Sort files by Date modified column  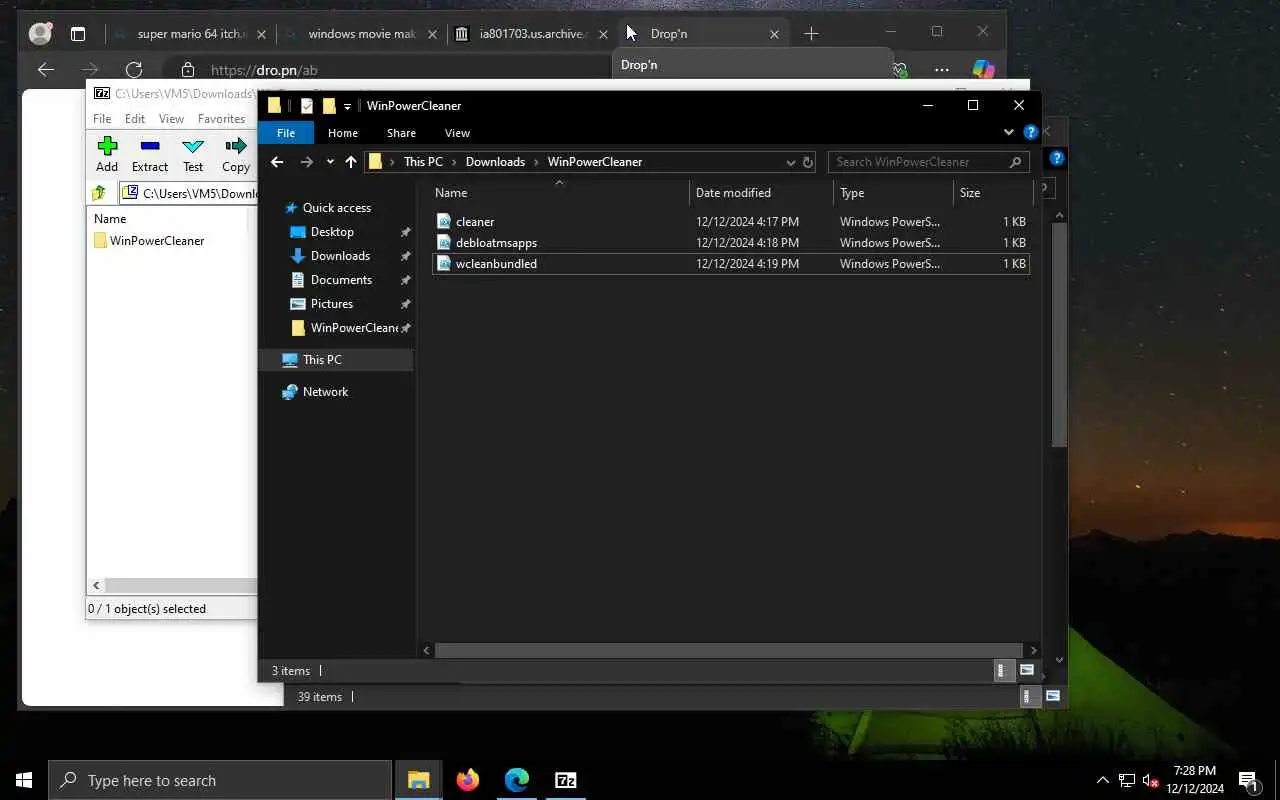(x=761, y=193)
